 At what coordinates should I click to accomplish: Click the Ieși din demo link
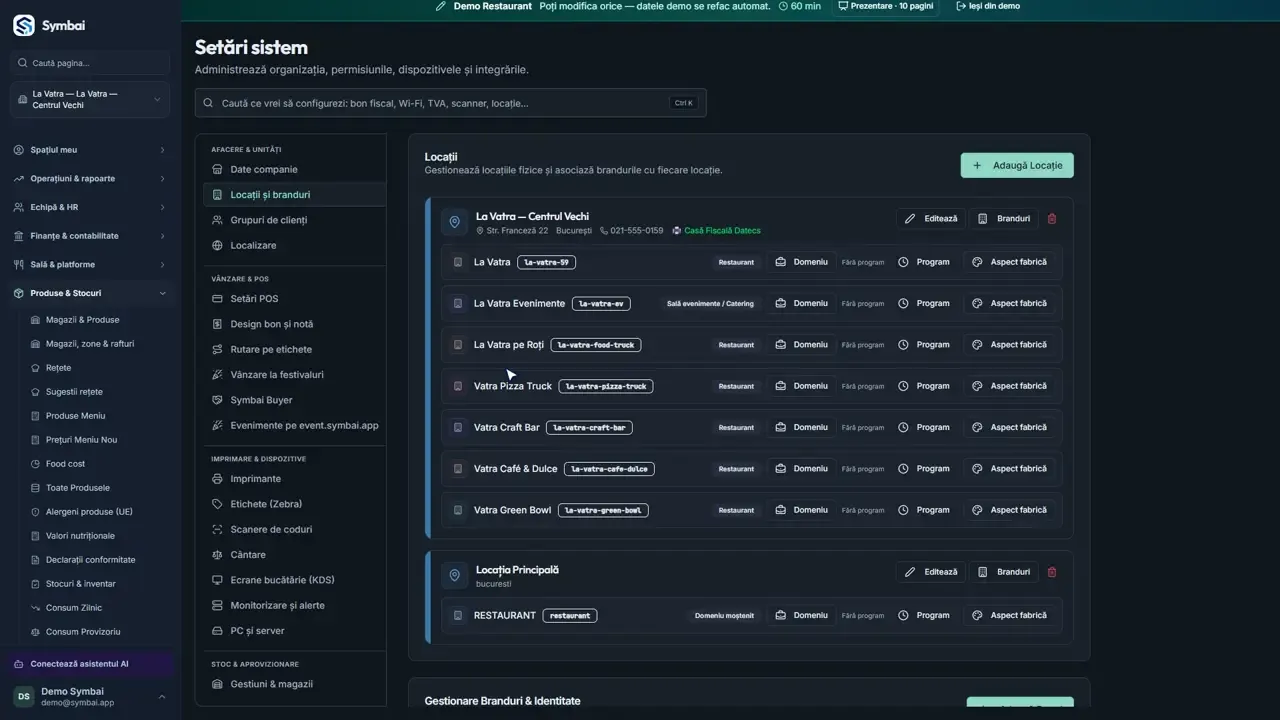(988, 6)
